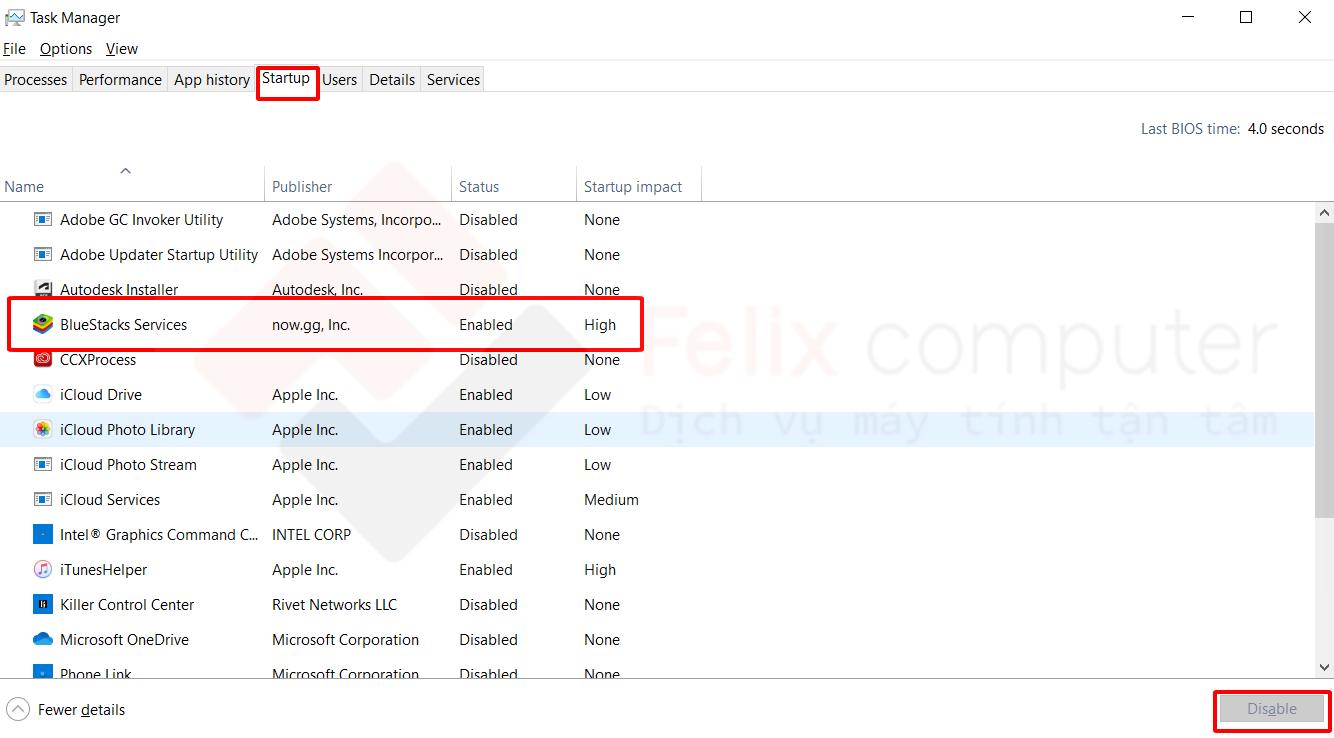Image resolution: width=1334 pixels, height=738 pixels.
Task: Sort list by Publisher column header
Action: coord(302,187)
